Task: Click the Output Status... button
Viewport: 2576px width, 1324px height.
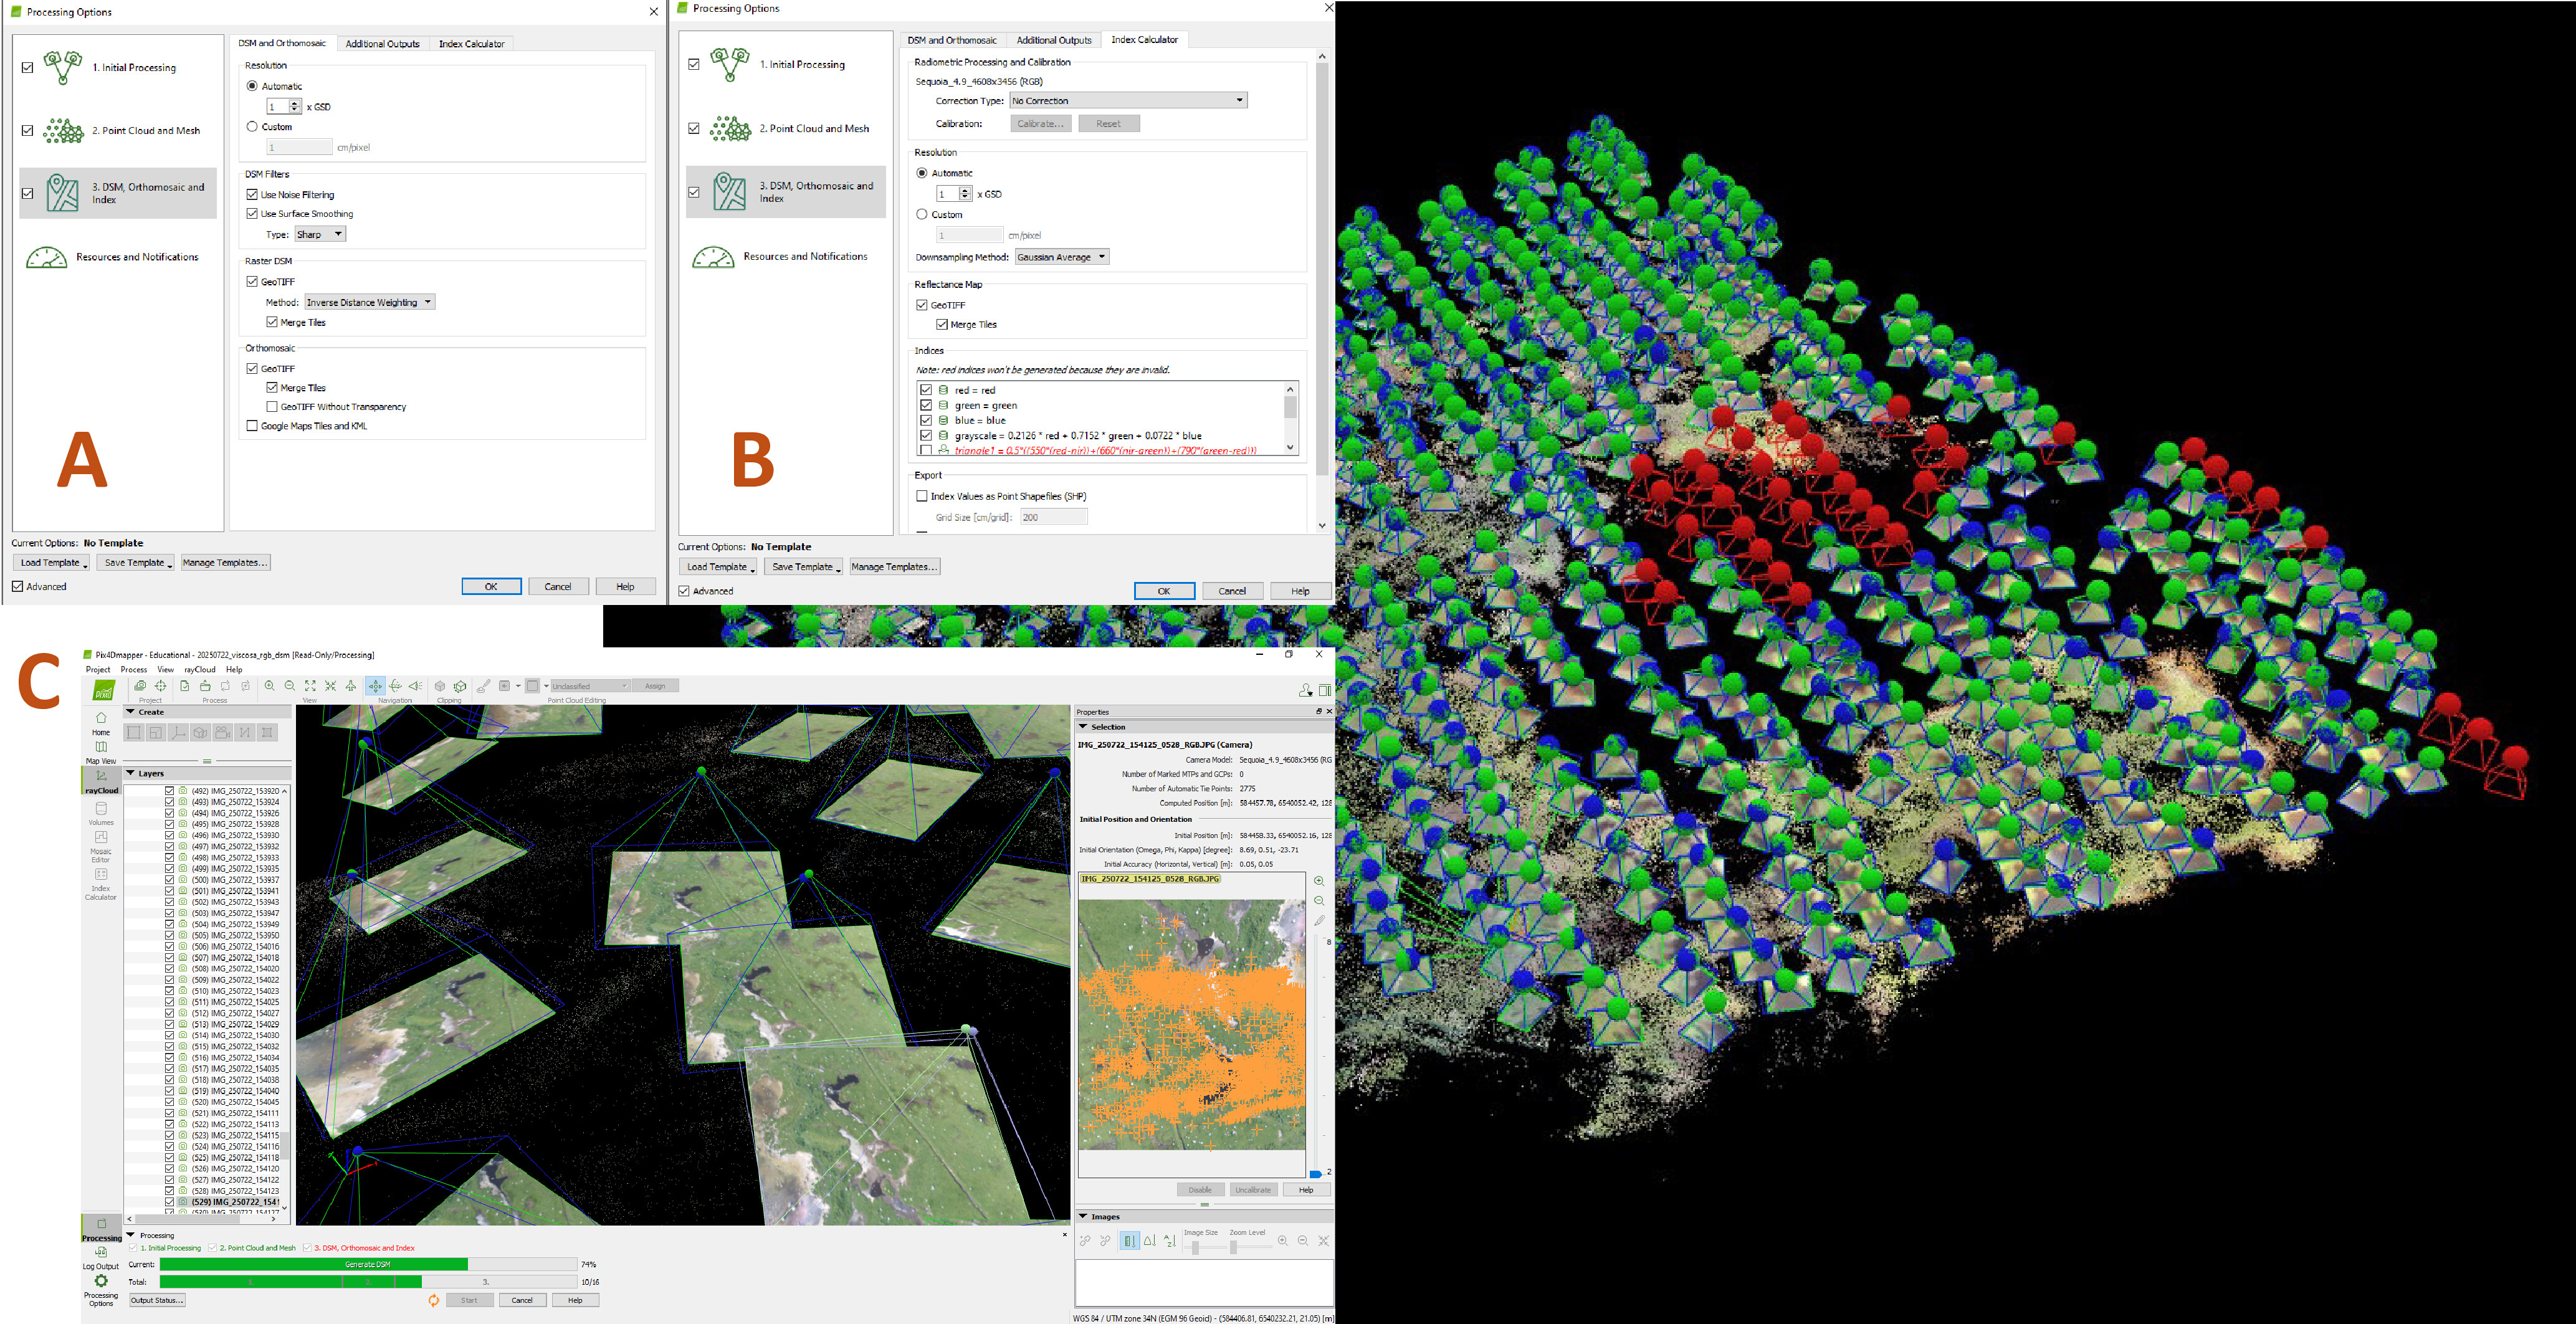Action: pyautogui.click(x=157, y=1300)
